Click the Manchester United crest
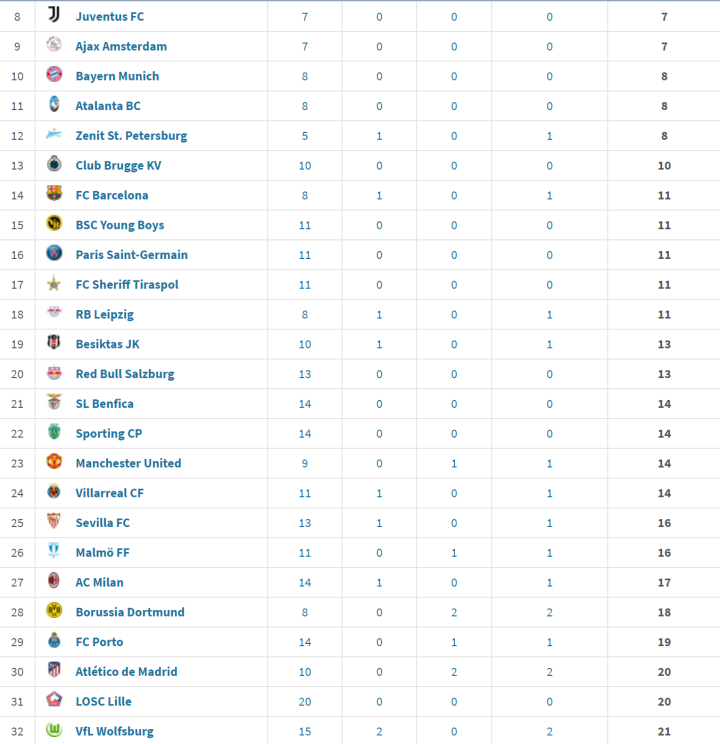Image resolution: width=720 pixels, height=744 pixels. click(54, 463)
